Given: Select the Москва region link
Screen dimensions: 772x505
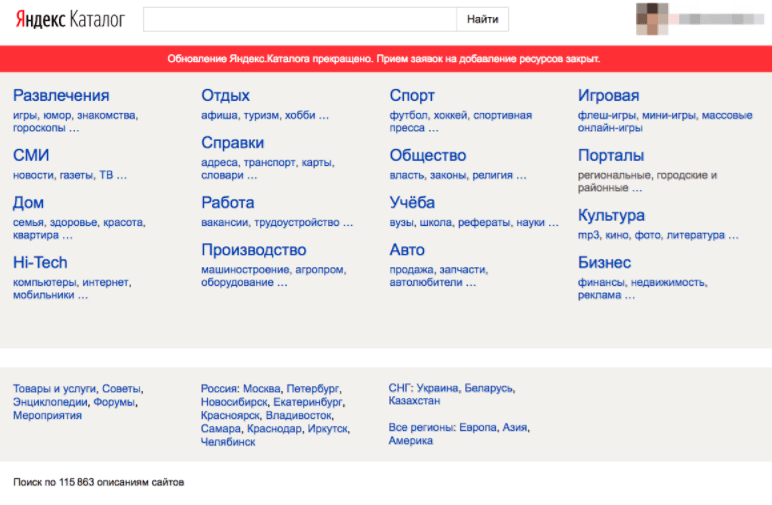Looking at the screenshot, I should pyautogui.click(x=262, y=389).
